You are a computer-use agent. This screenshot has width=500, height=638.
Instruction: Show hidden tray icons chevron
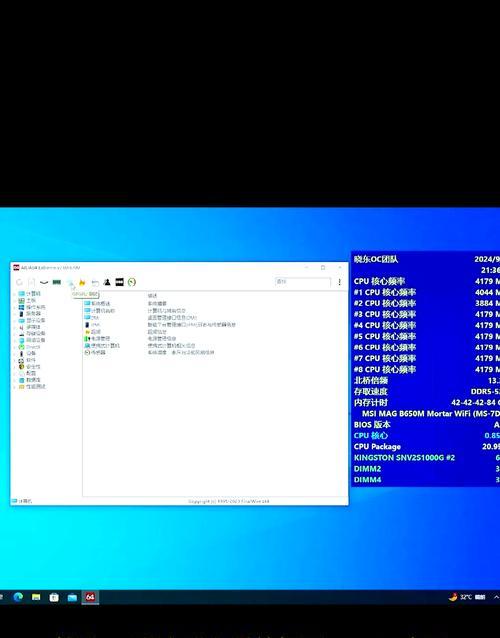click(496, 597)
